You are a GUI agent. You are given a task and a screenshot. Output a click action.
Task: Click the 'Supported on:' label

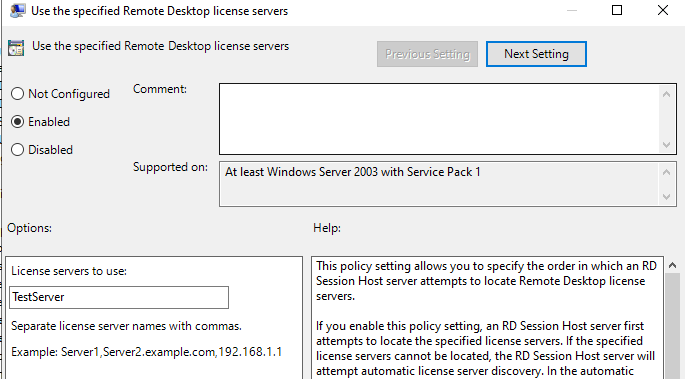[170, 167]
